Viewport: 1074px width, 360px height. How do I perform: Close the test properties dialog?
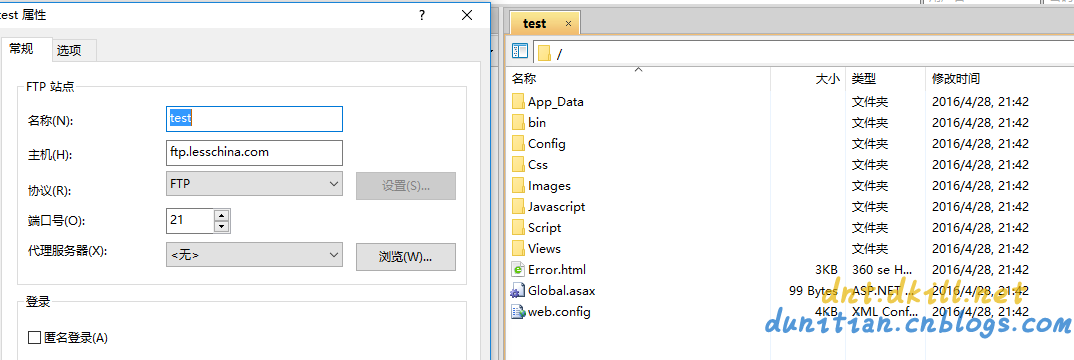pos(466,15)
